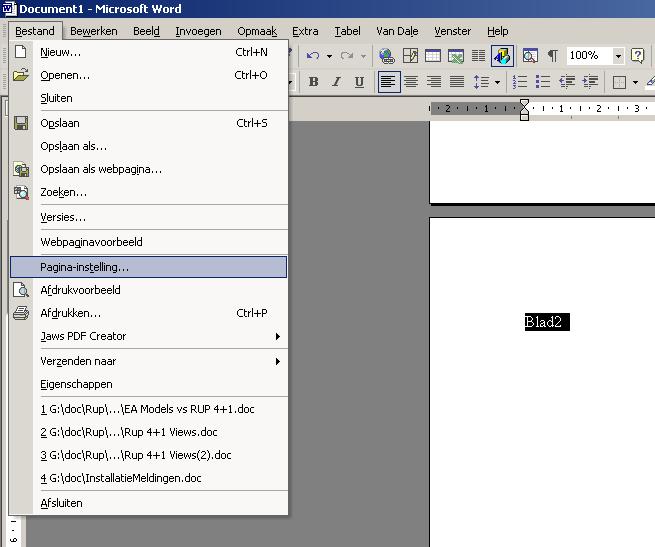Toggle Underline text formatting
655x547 pixels.
point(358,82)
